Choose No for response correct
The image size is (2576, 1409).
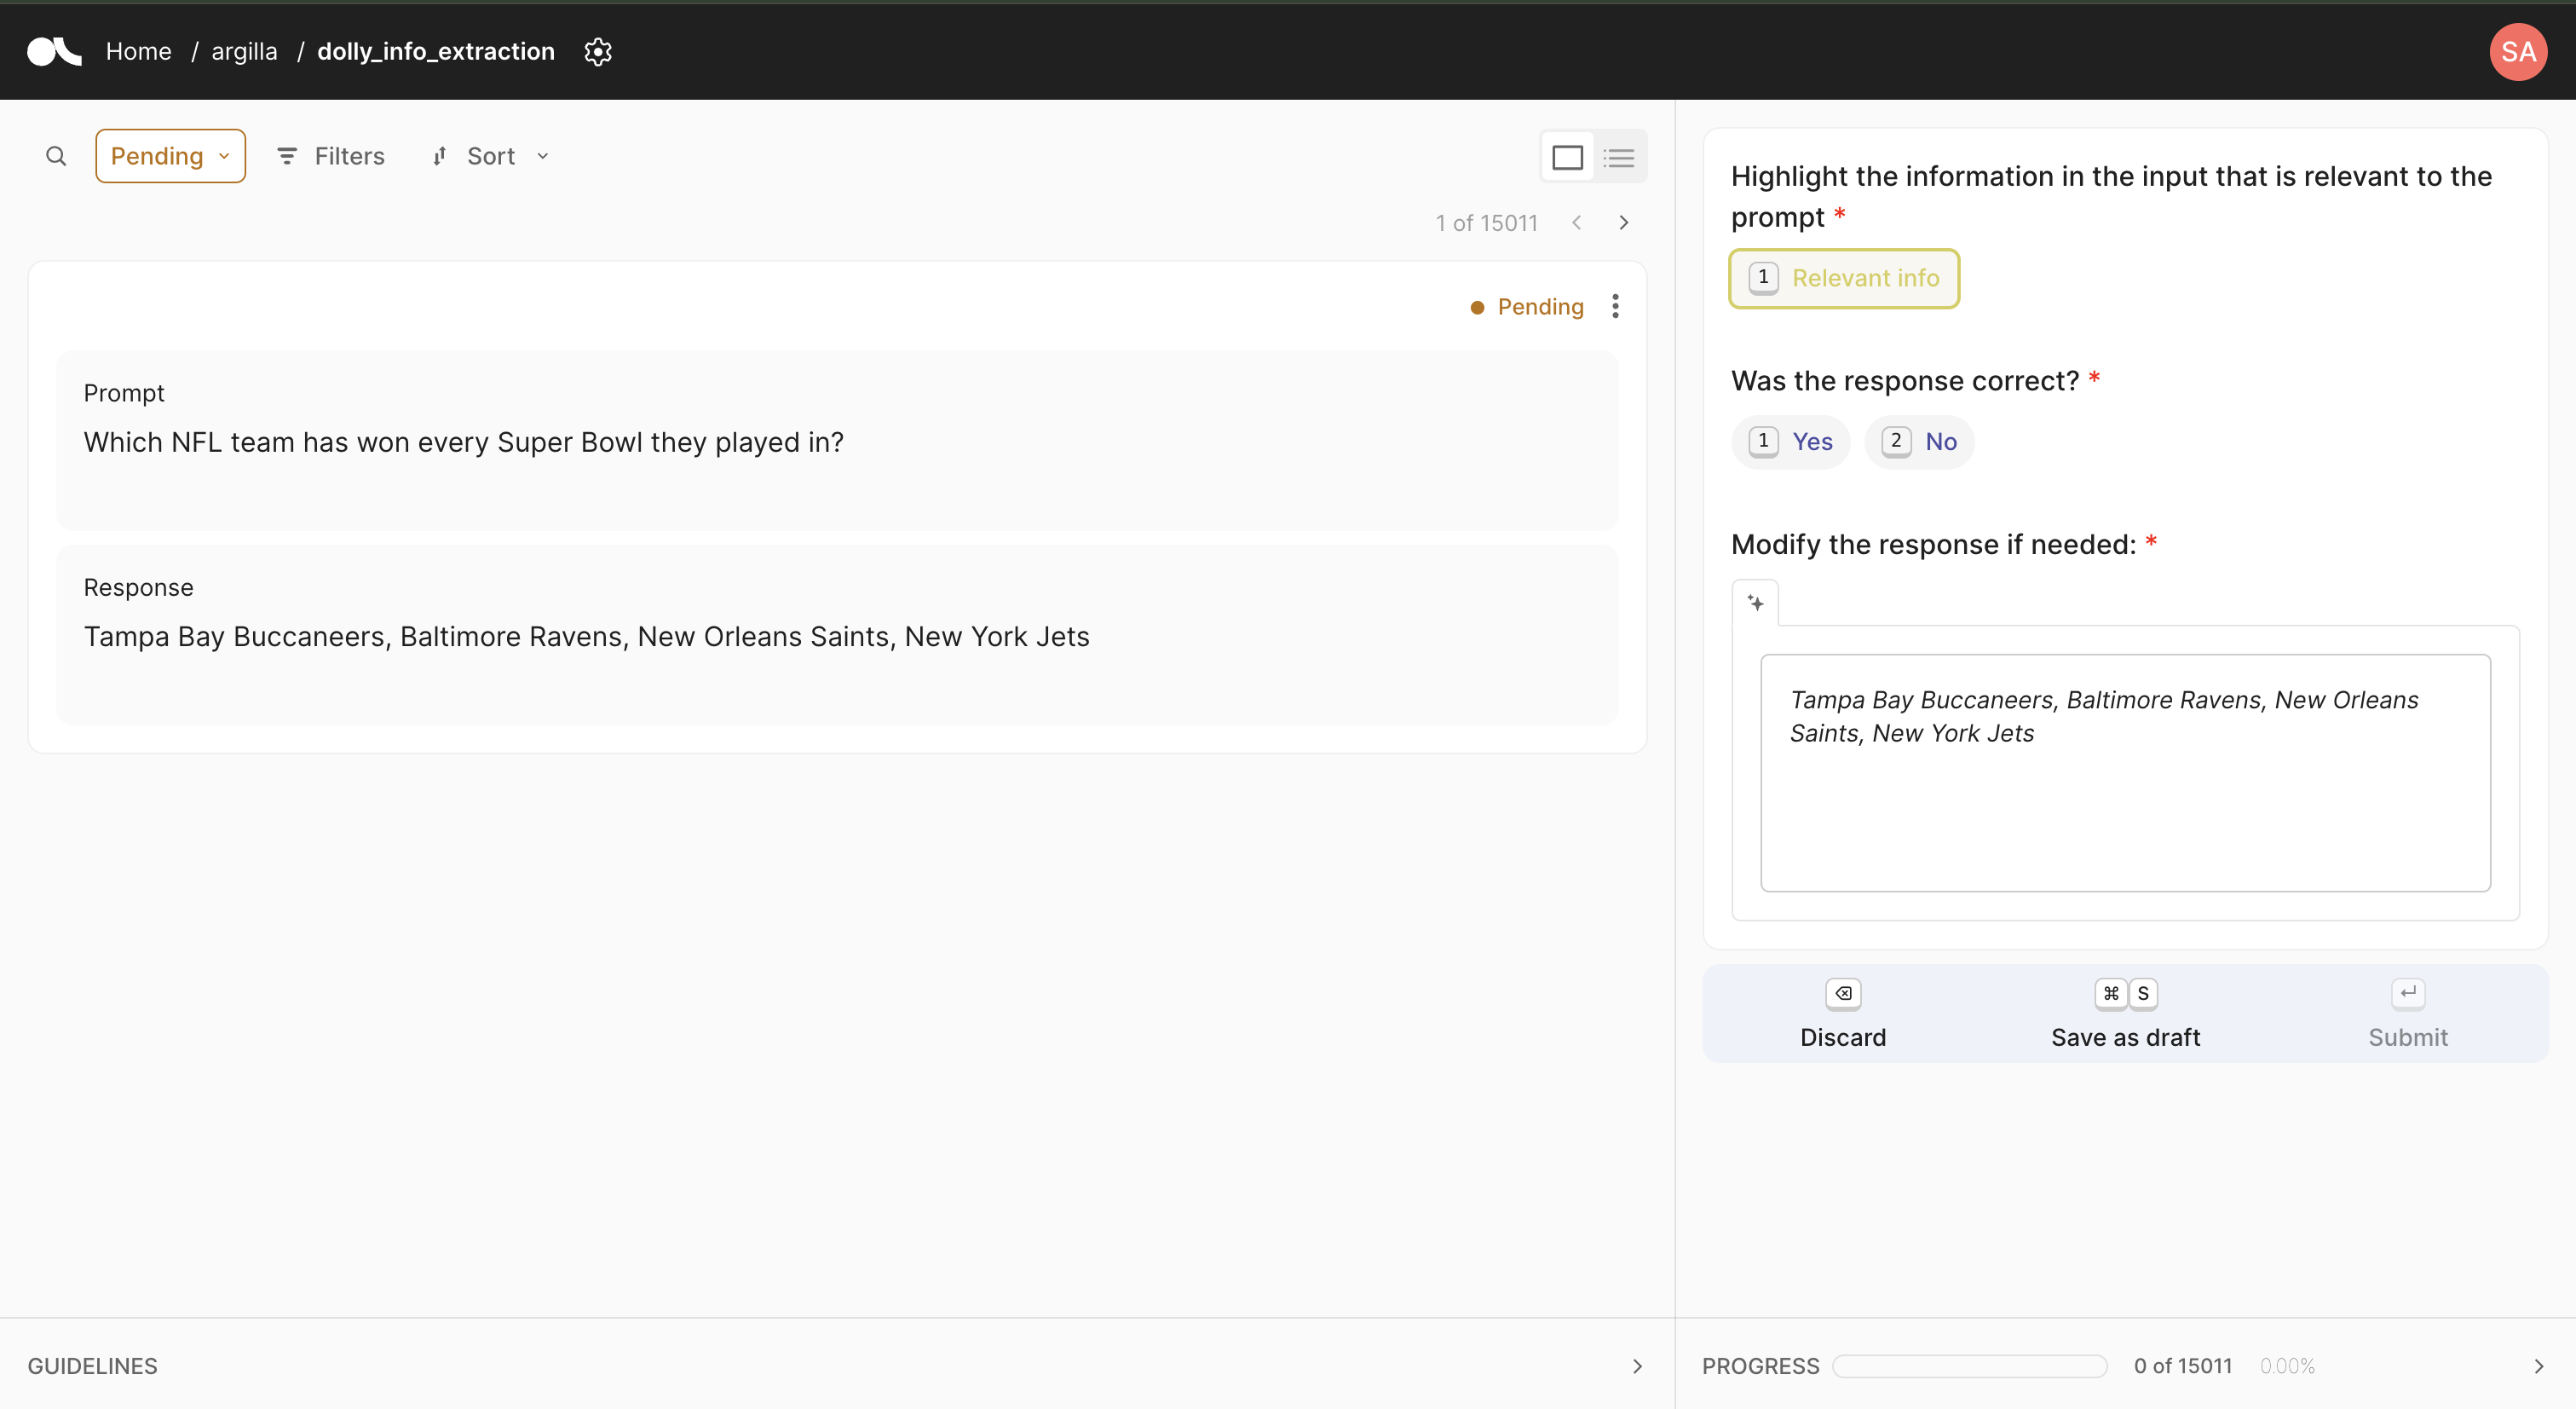(x=1919, y=442)
